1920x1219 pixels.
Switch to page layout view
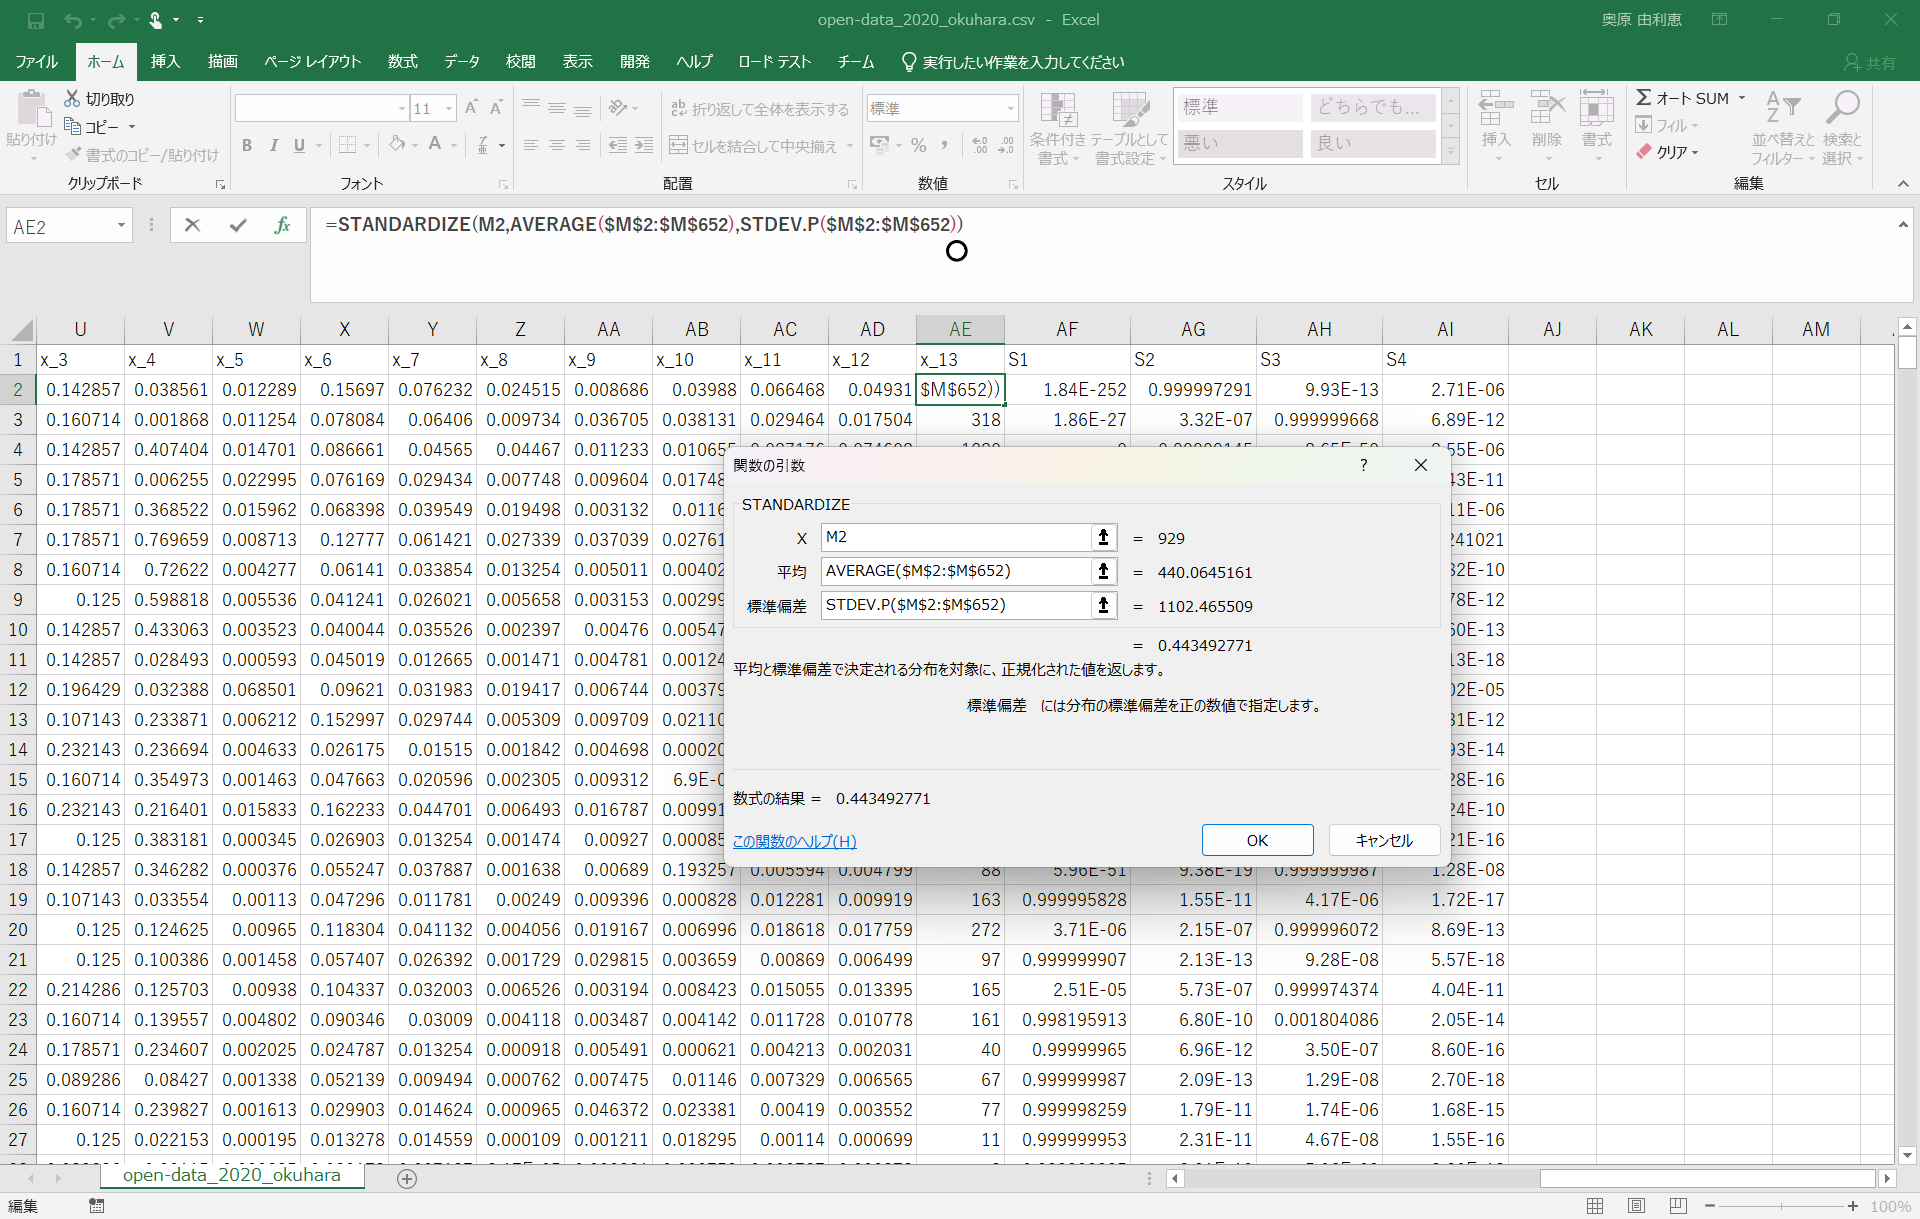(1636, 1206)
